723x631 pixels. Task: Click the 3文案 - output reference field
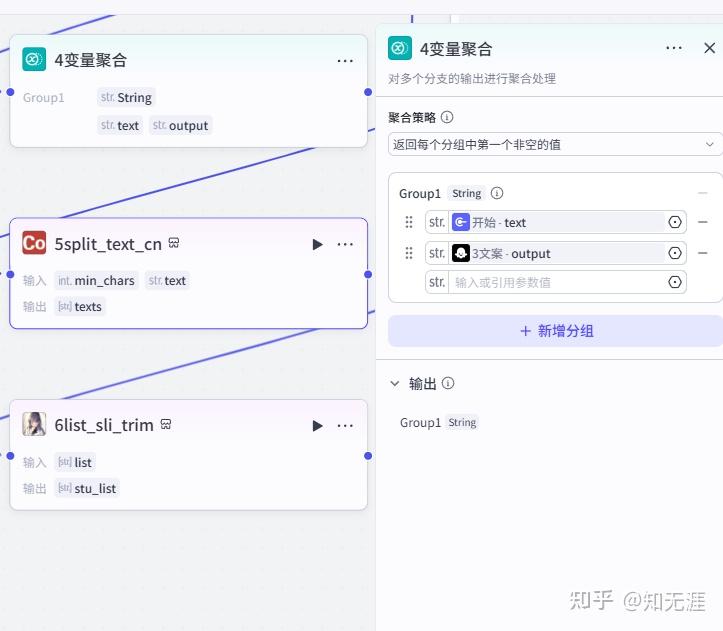556,253
